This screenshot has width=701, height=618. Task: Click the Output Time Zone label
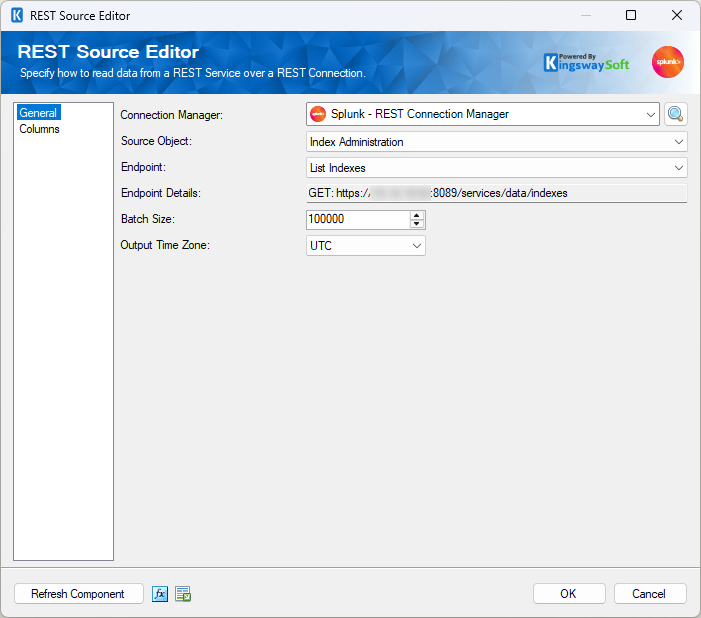pyautogui.click(x=165, y=245)
